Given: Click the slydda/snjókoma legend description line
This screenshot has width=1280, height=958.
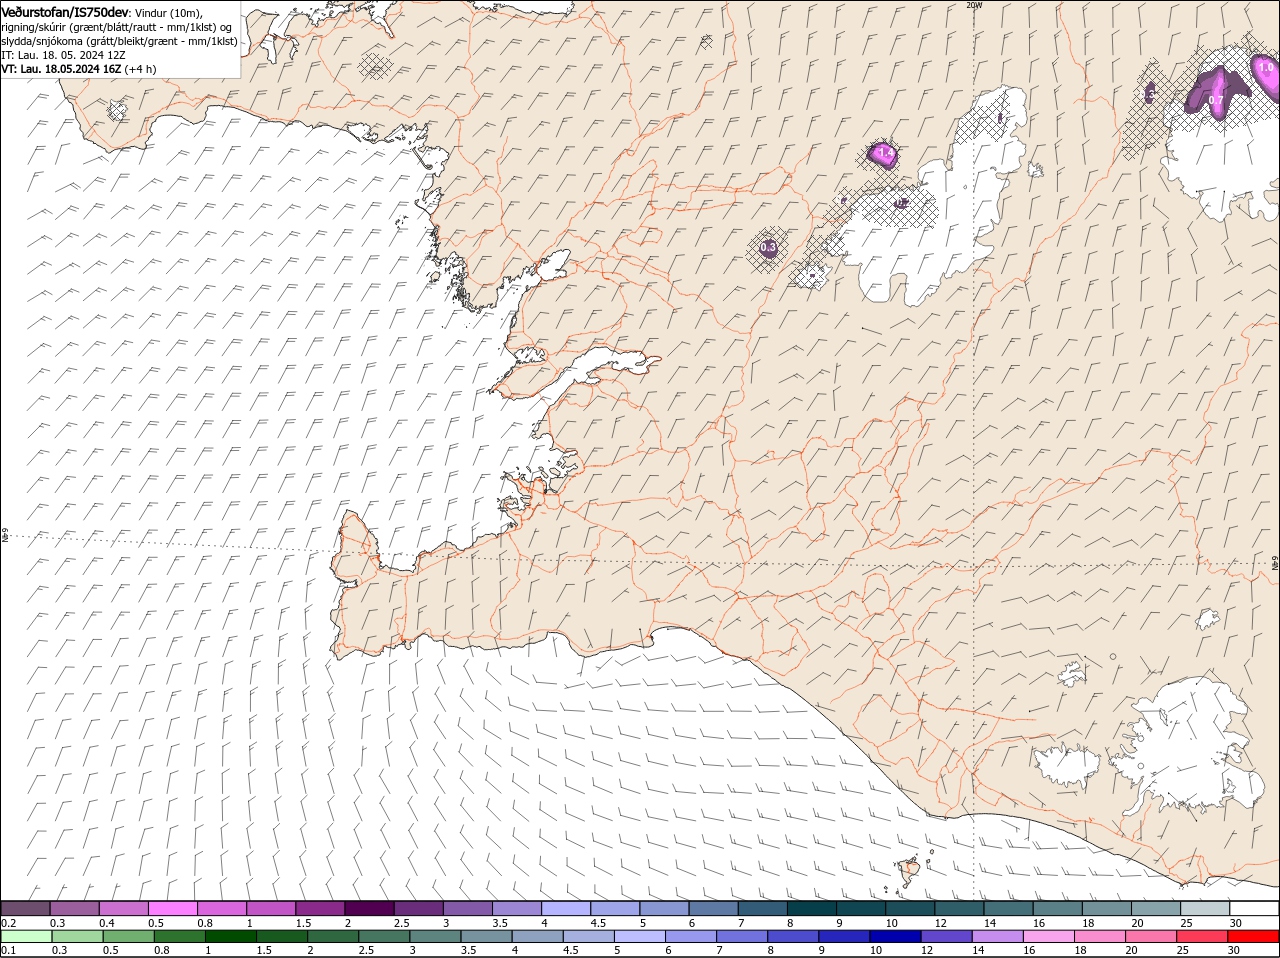Looking at the screenshot, I should coord(119,41).
